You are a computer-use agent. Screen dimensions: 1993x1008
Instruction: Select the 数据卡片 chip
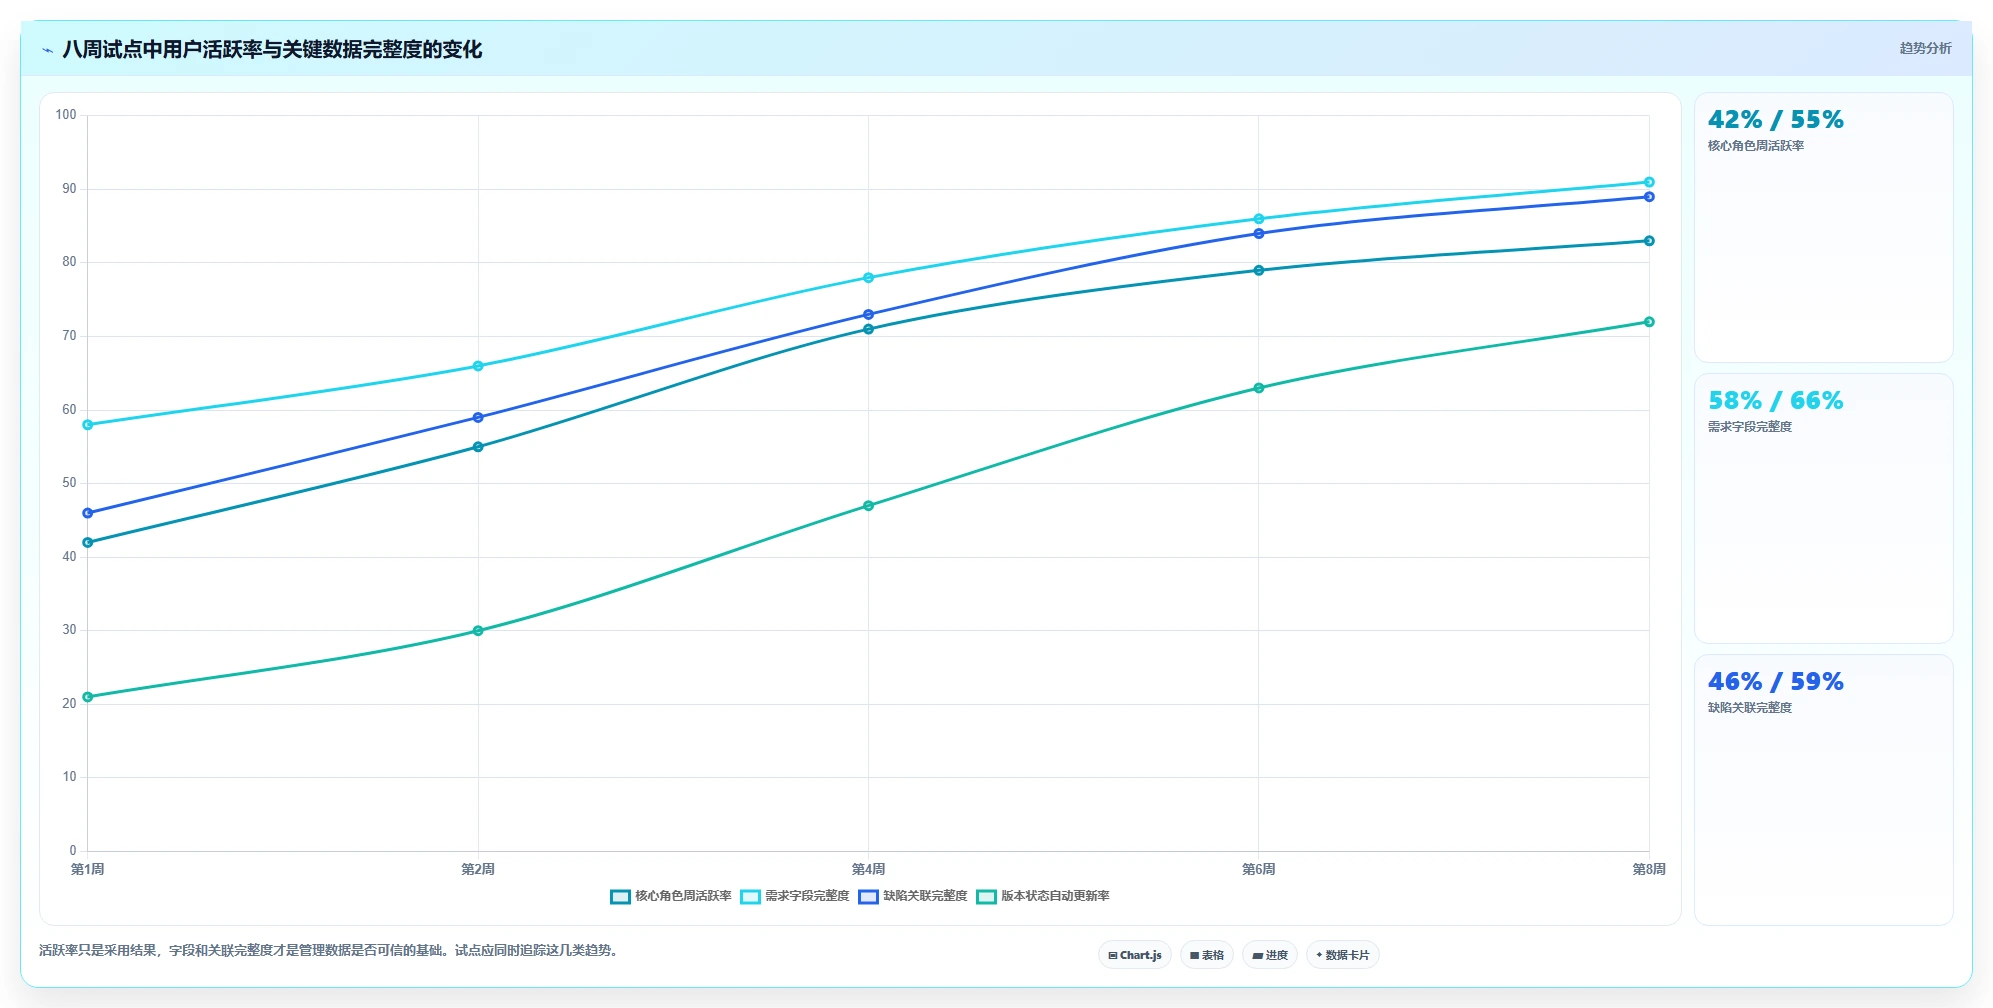click(x=1343, y=955)
